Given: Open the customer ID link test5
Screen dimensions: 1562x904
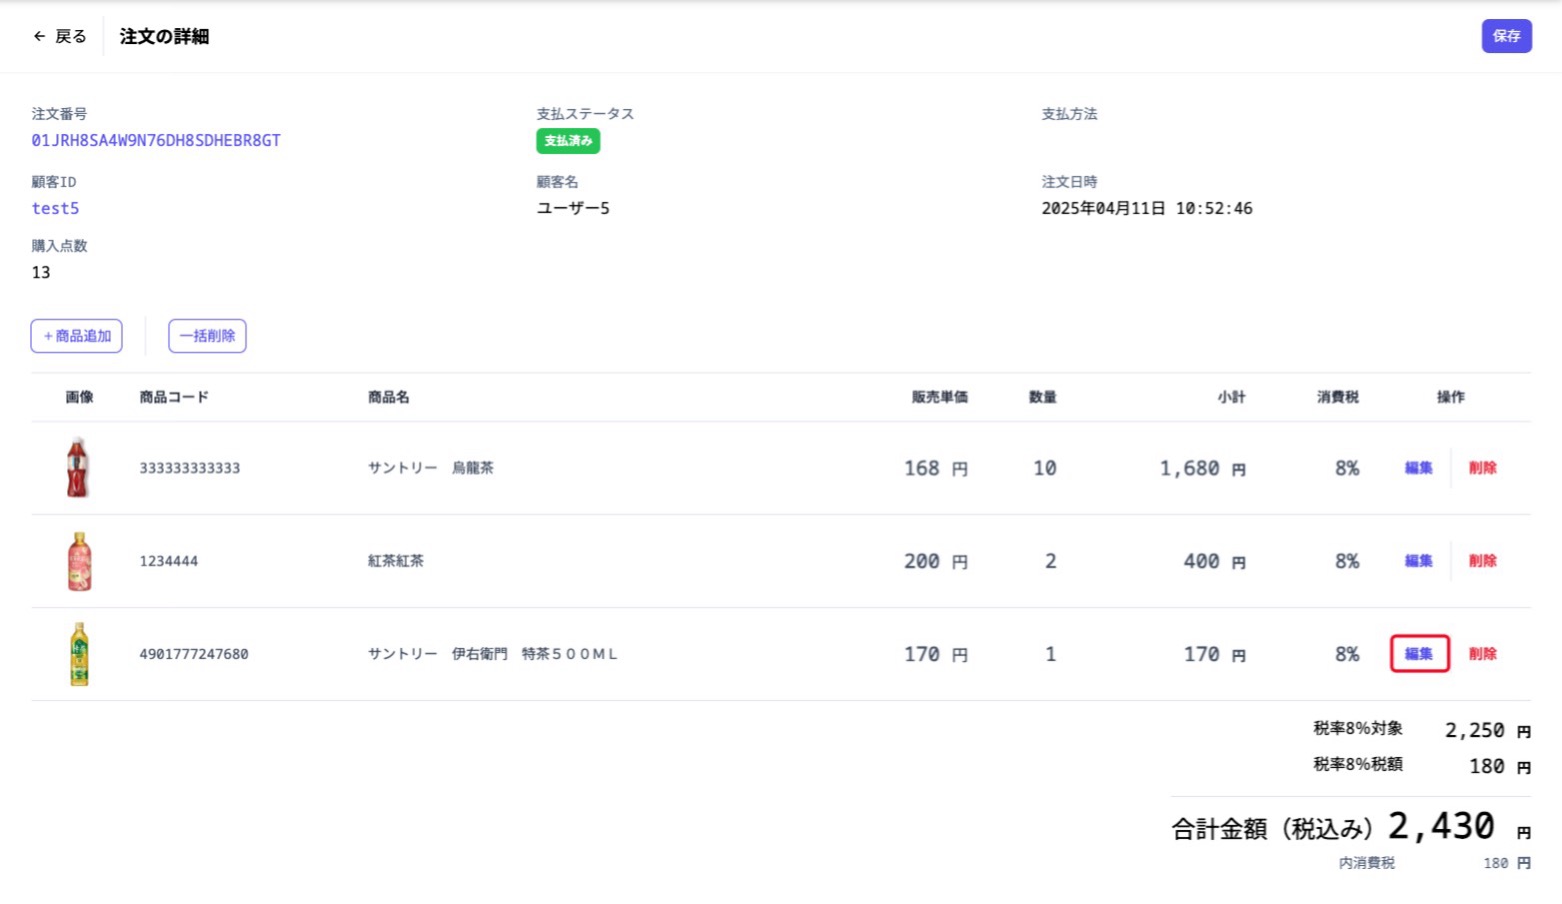Looking at the screenshot, I should [55, 208].
